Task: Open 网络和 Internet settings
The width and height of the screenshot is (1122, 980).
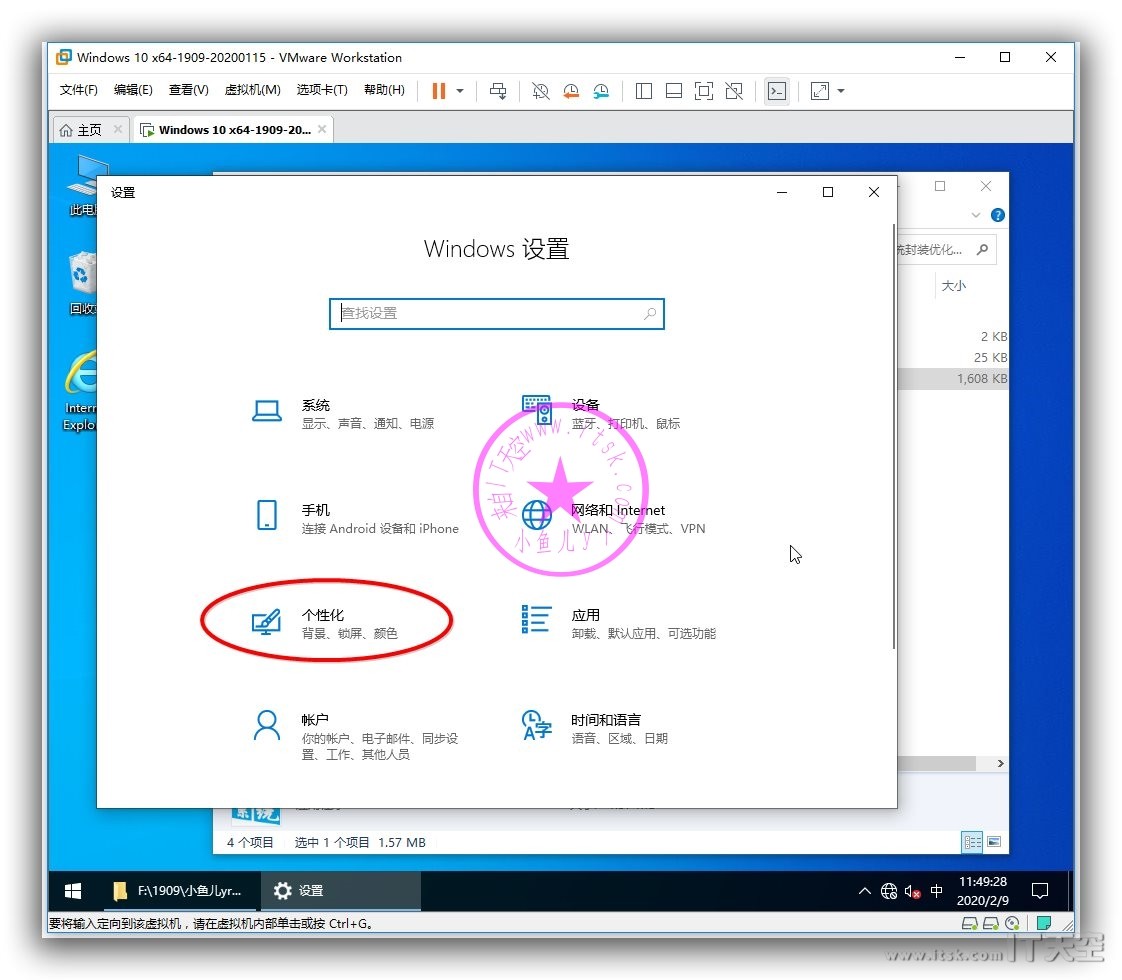Action: tap(613, 518)
